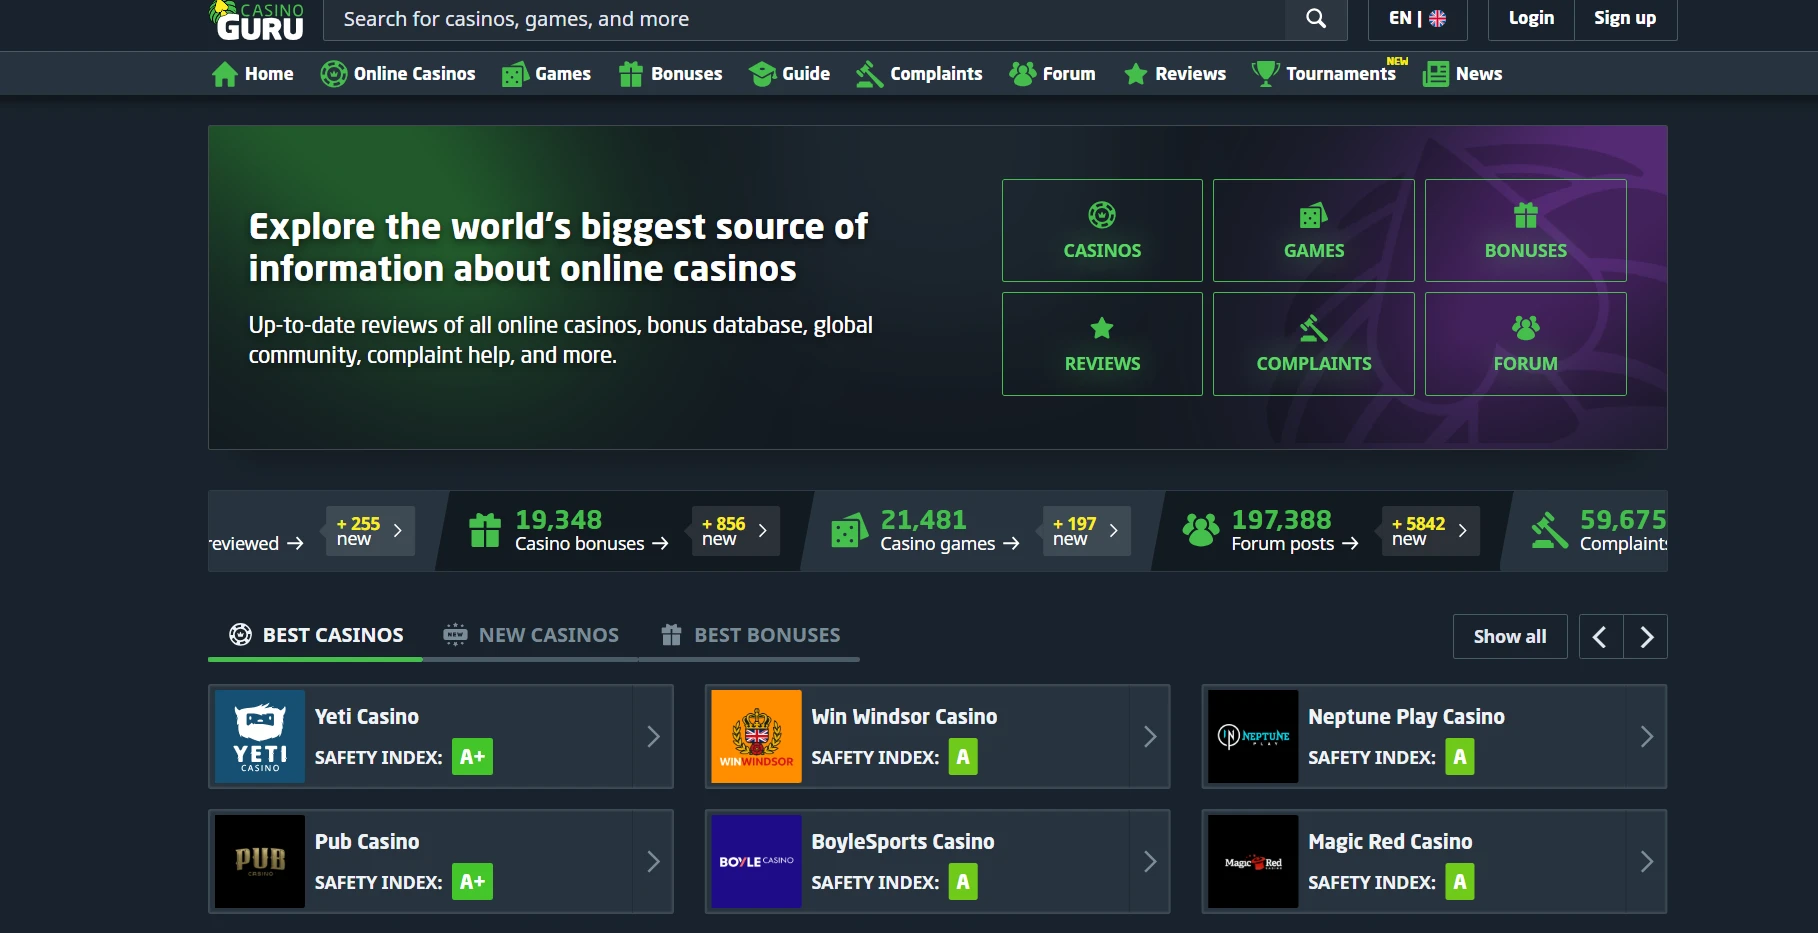Image resolution: width=1818 pixels, height=933 pixels.
Task: Switch to the BEST BONUSES tab
Action: (750, 635)
